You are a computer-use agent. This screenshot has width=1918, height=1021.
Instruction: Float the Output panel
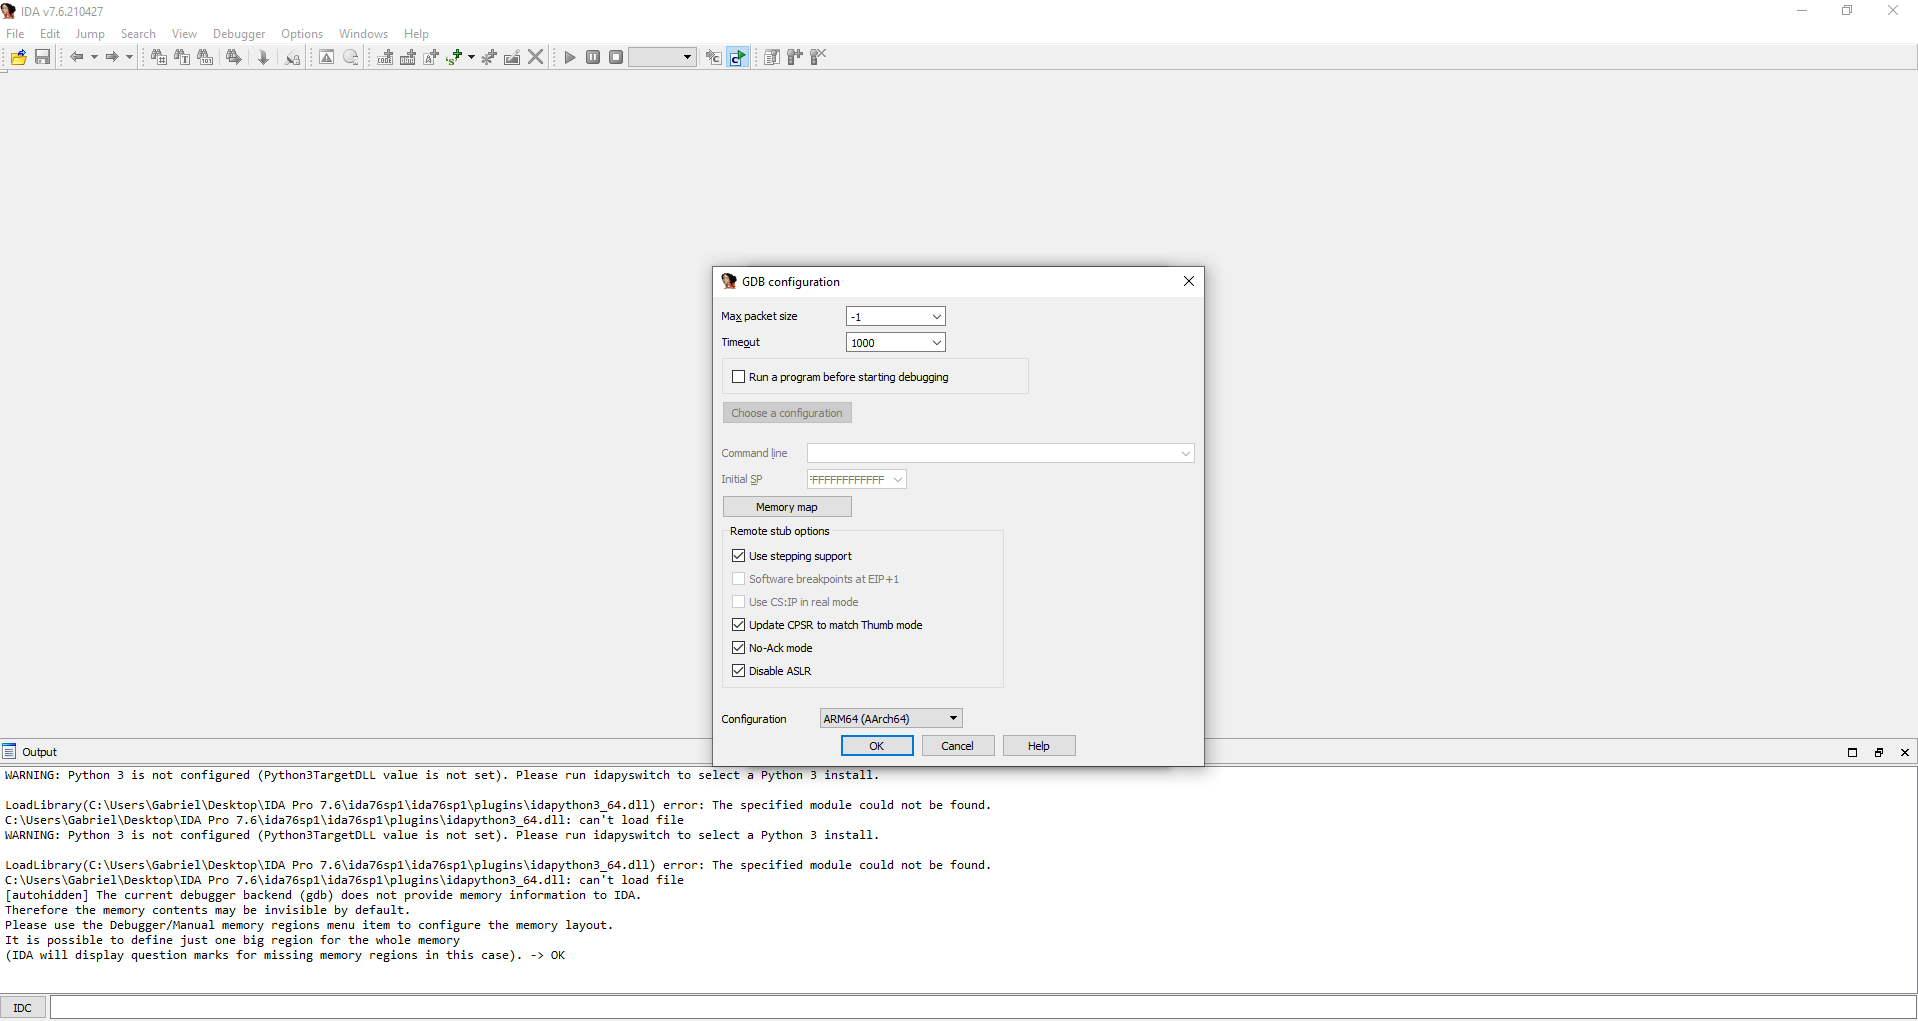(1878, 752)
